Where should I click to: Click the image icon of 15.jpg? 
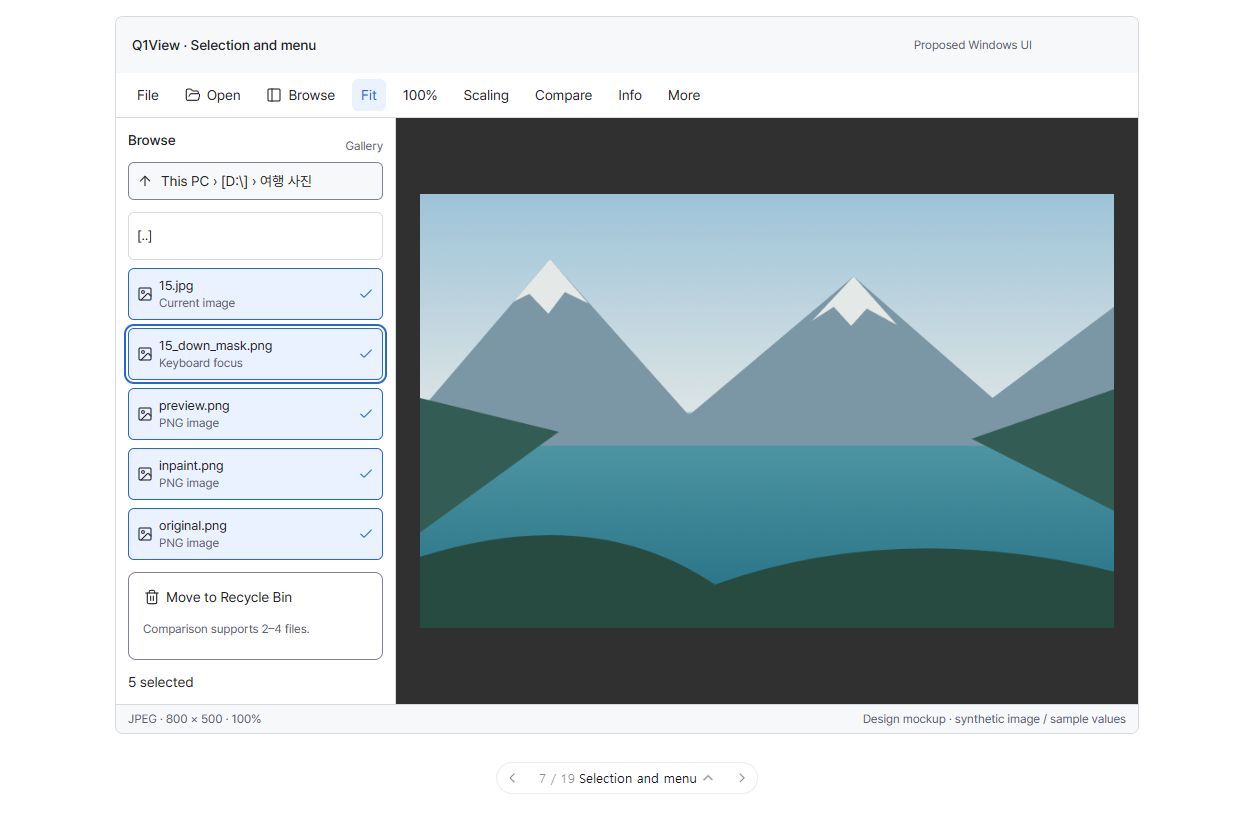(145, 294)
